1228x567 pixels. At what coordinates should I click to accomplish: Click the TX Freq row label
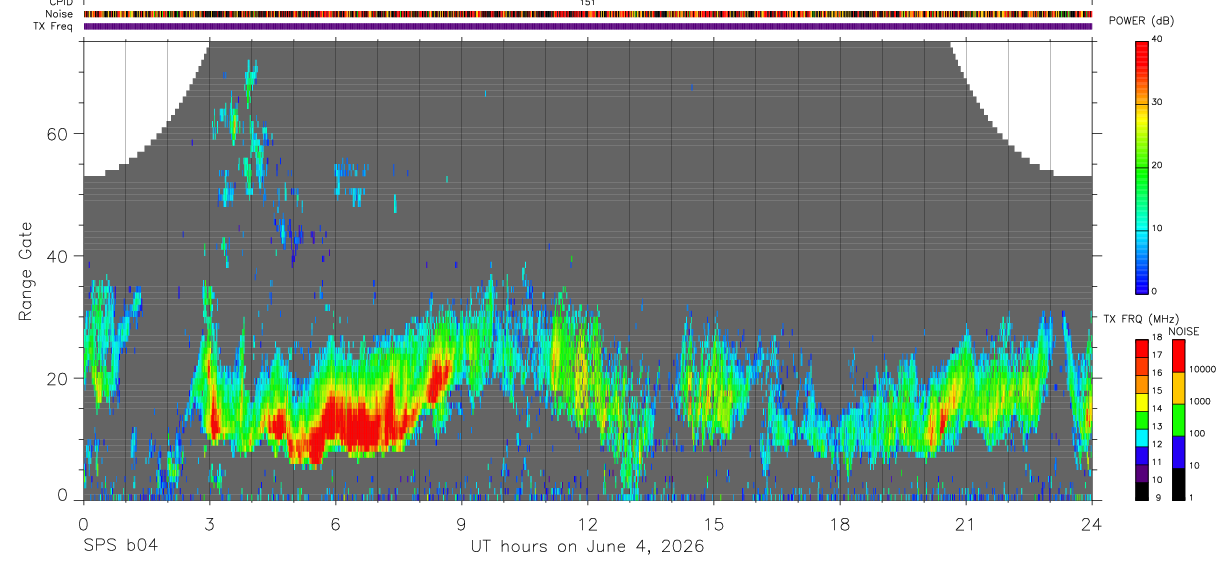point(53,26)
